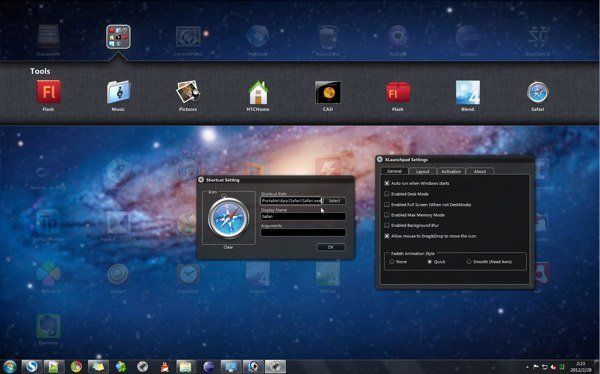Image resolution: width=600 pixels, height=374 pixels.
Task: Toggle Auto run when Windows starts checkbox
Action: (x=387, y=183)
